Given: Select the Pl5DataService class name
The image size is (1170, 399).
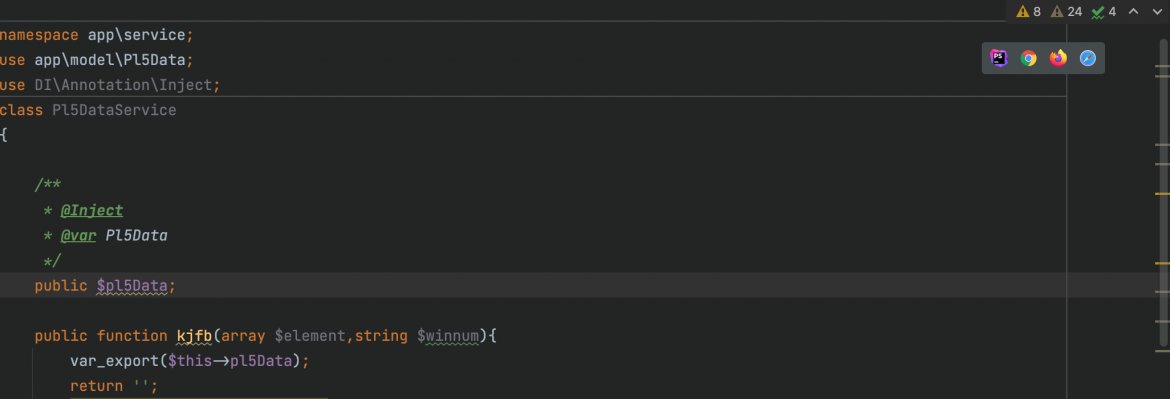Looking at the screenshot, I should 114,110.
